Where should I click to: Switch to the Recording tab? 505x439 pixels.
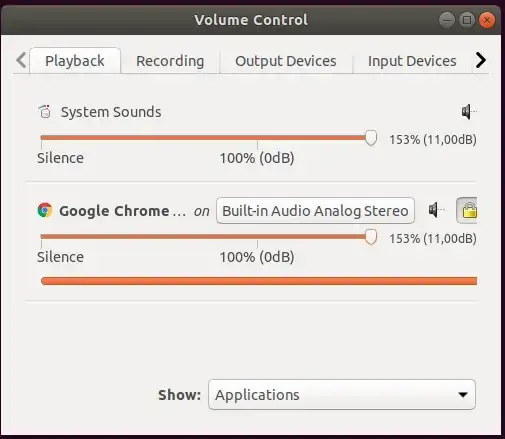pyautogui.click(x=170, y=61)
